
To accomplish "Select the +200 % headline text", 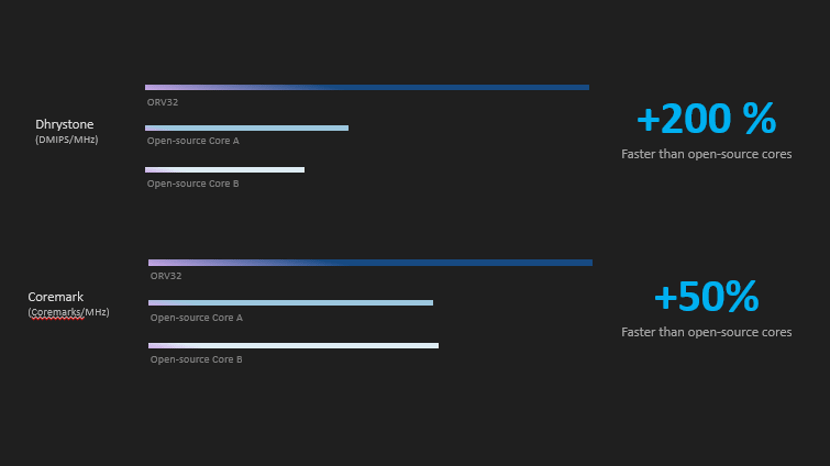I will click(706, 119).
